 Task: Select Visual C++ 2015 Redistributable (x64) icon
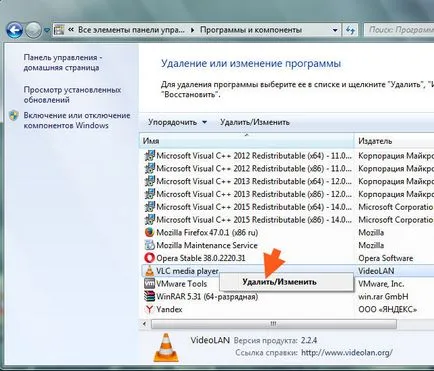pyautogui.click(x=150, y=207)
